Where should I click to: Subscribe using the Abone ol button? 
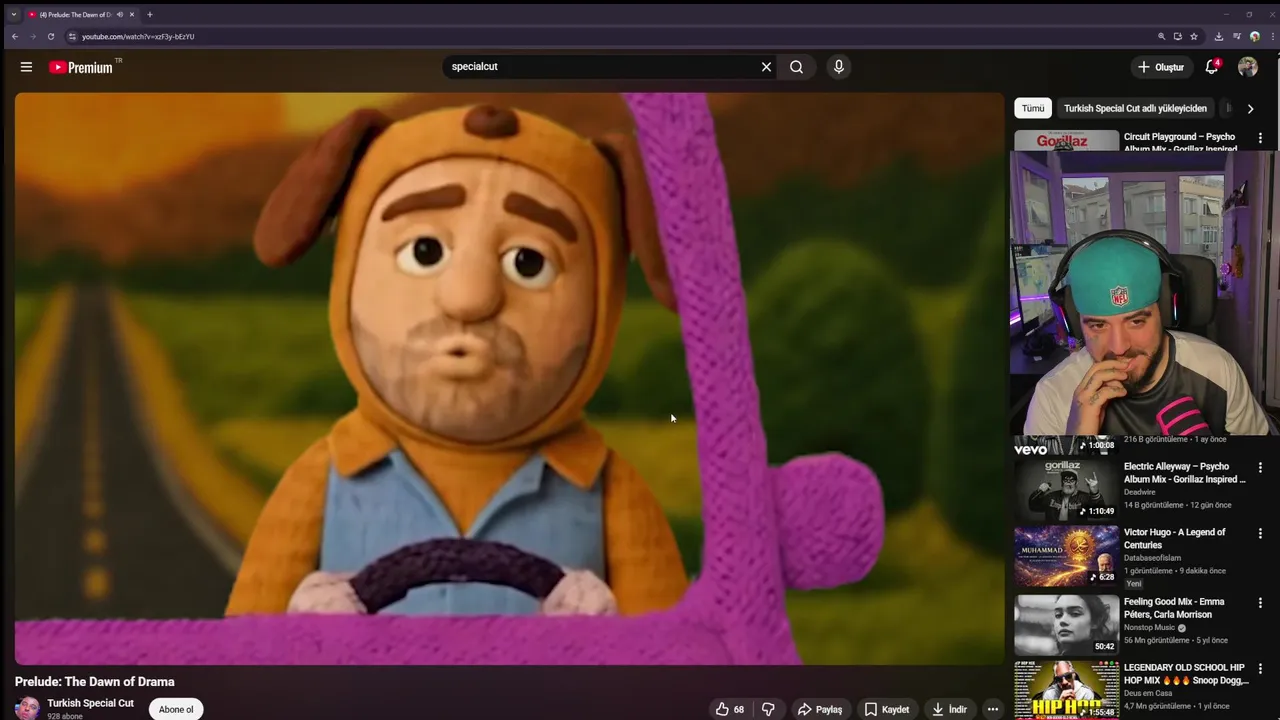pos(176,709)
